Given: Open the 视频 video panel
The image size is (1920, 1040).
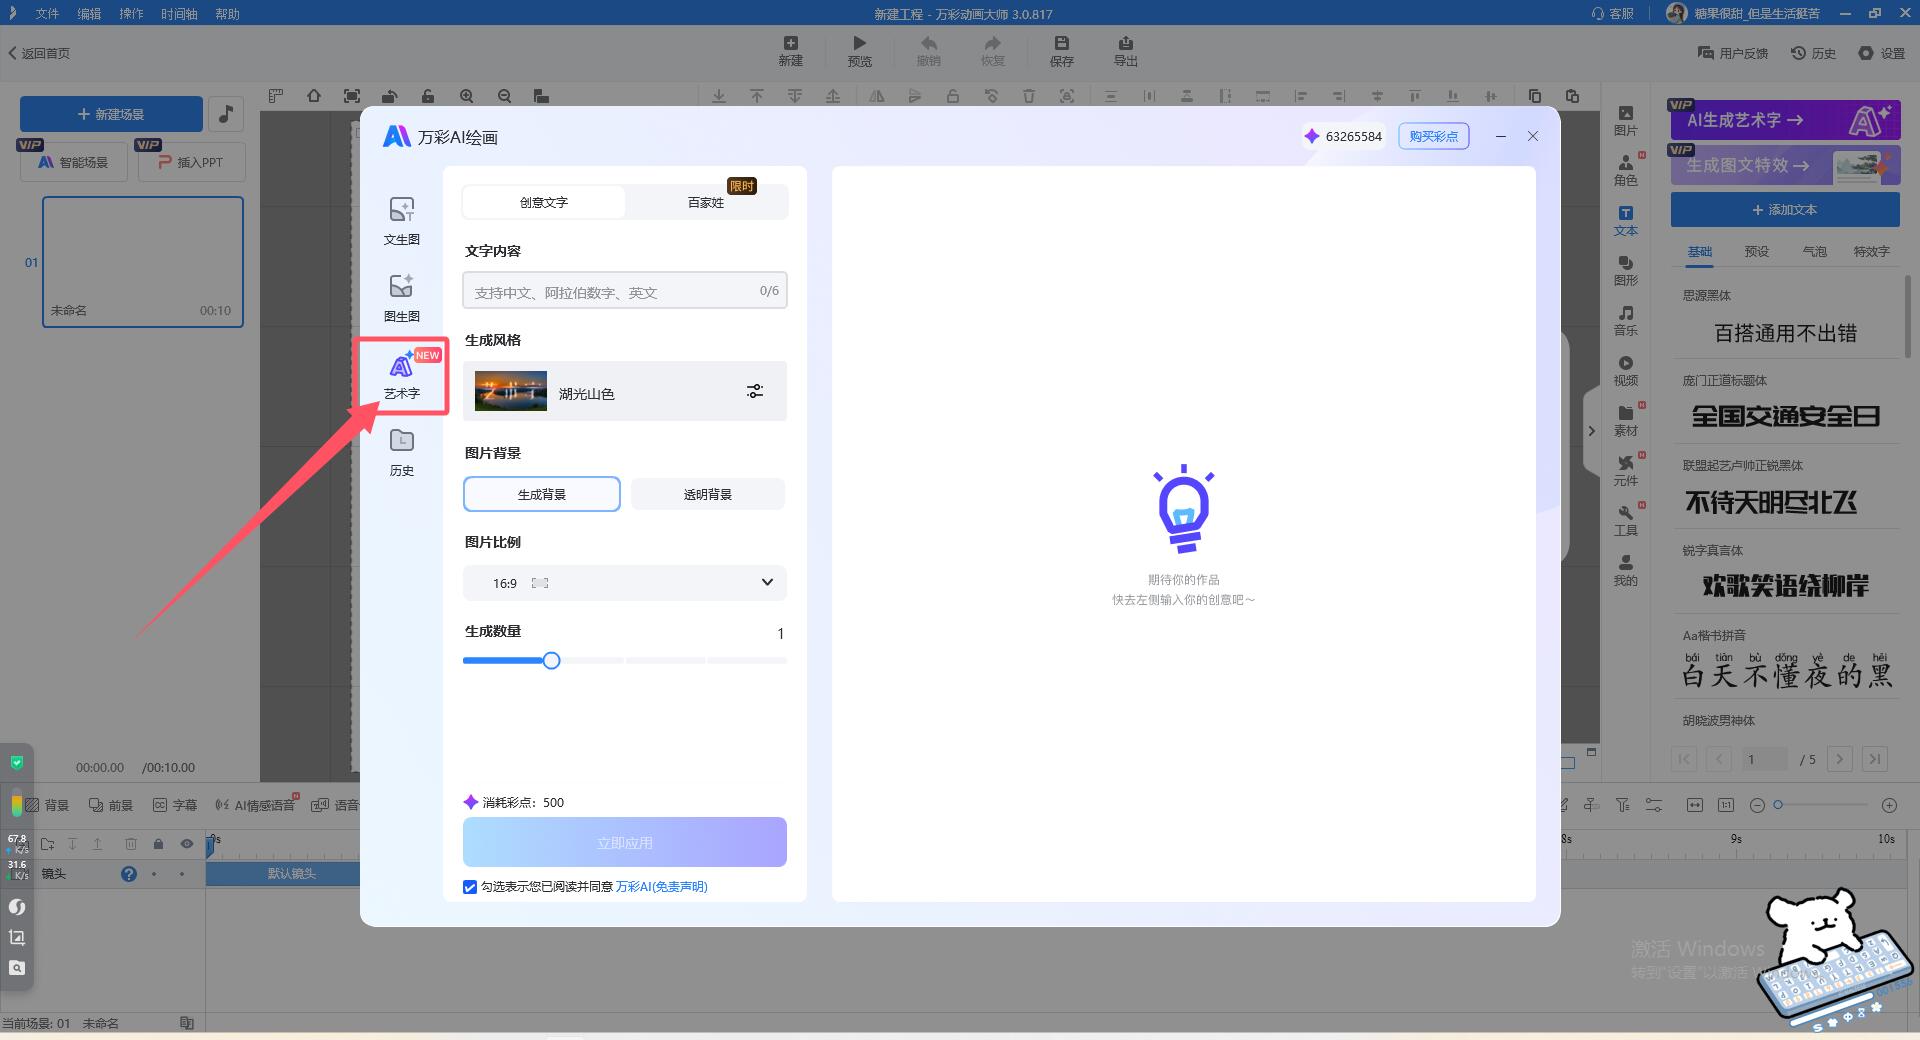Looking at the screenshot, I should pos(1625,371).
